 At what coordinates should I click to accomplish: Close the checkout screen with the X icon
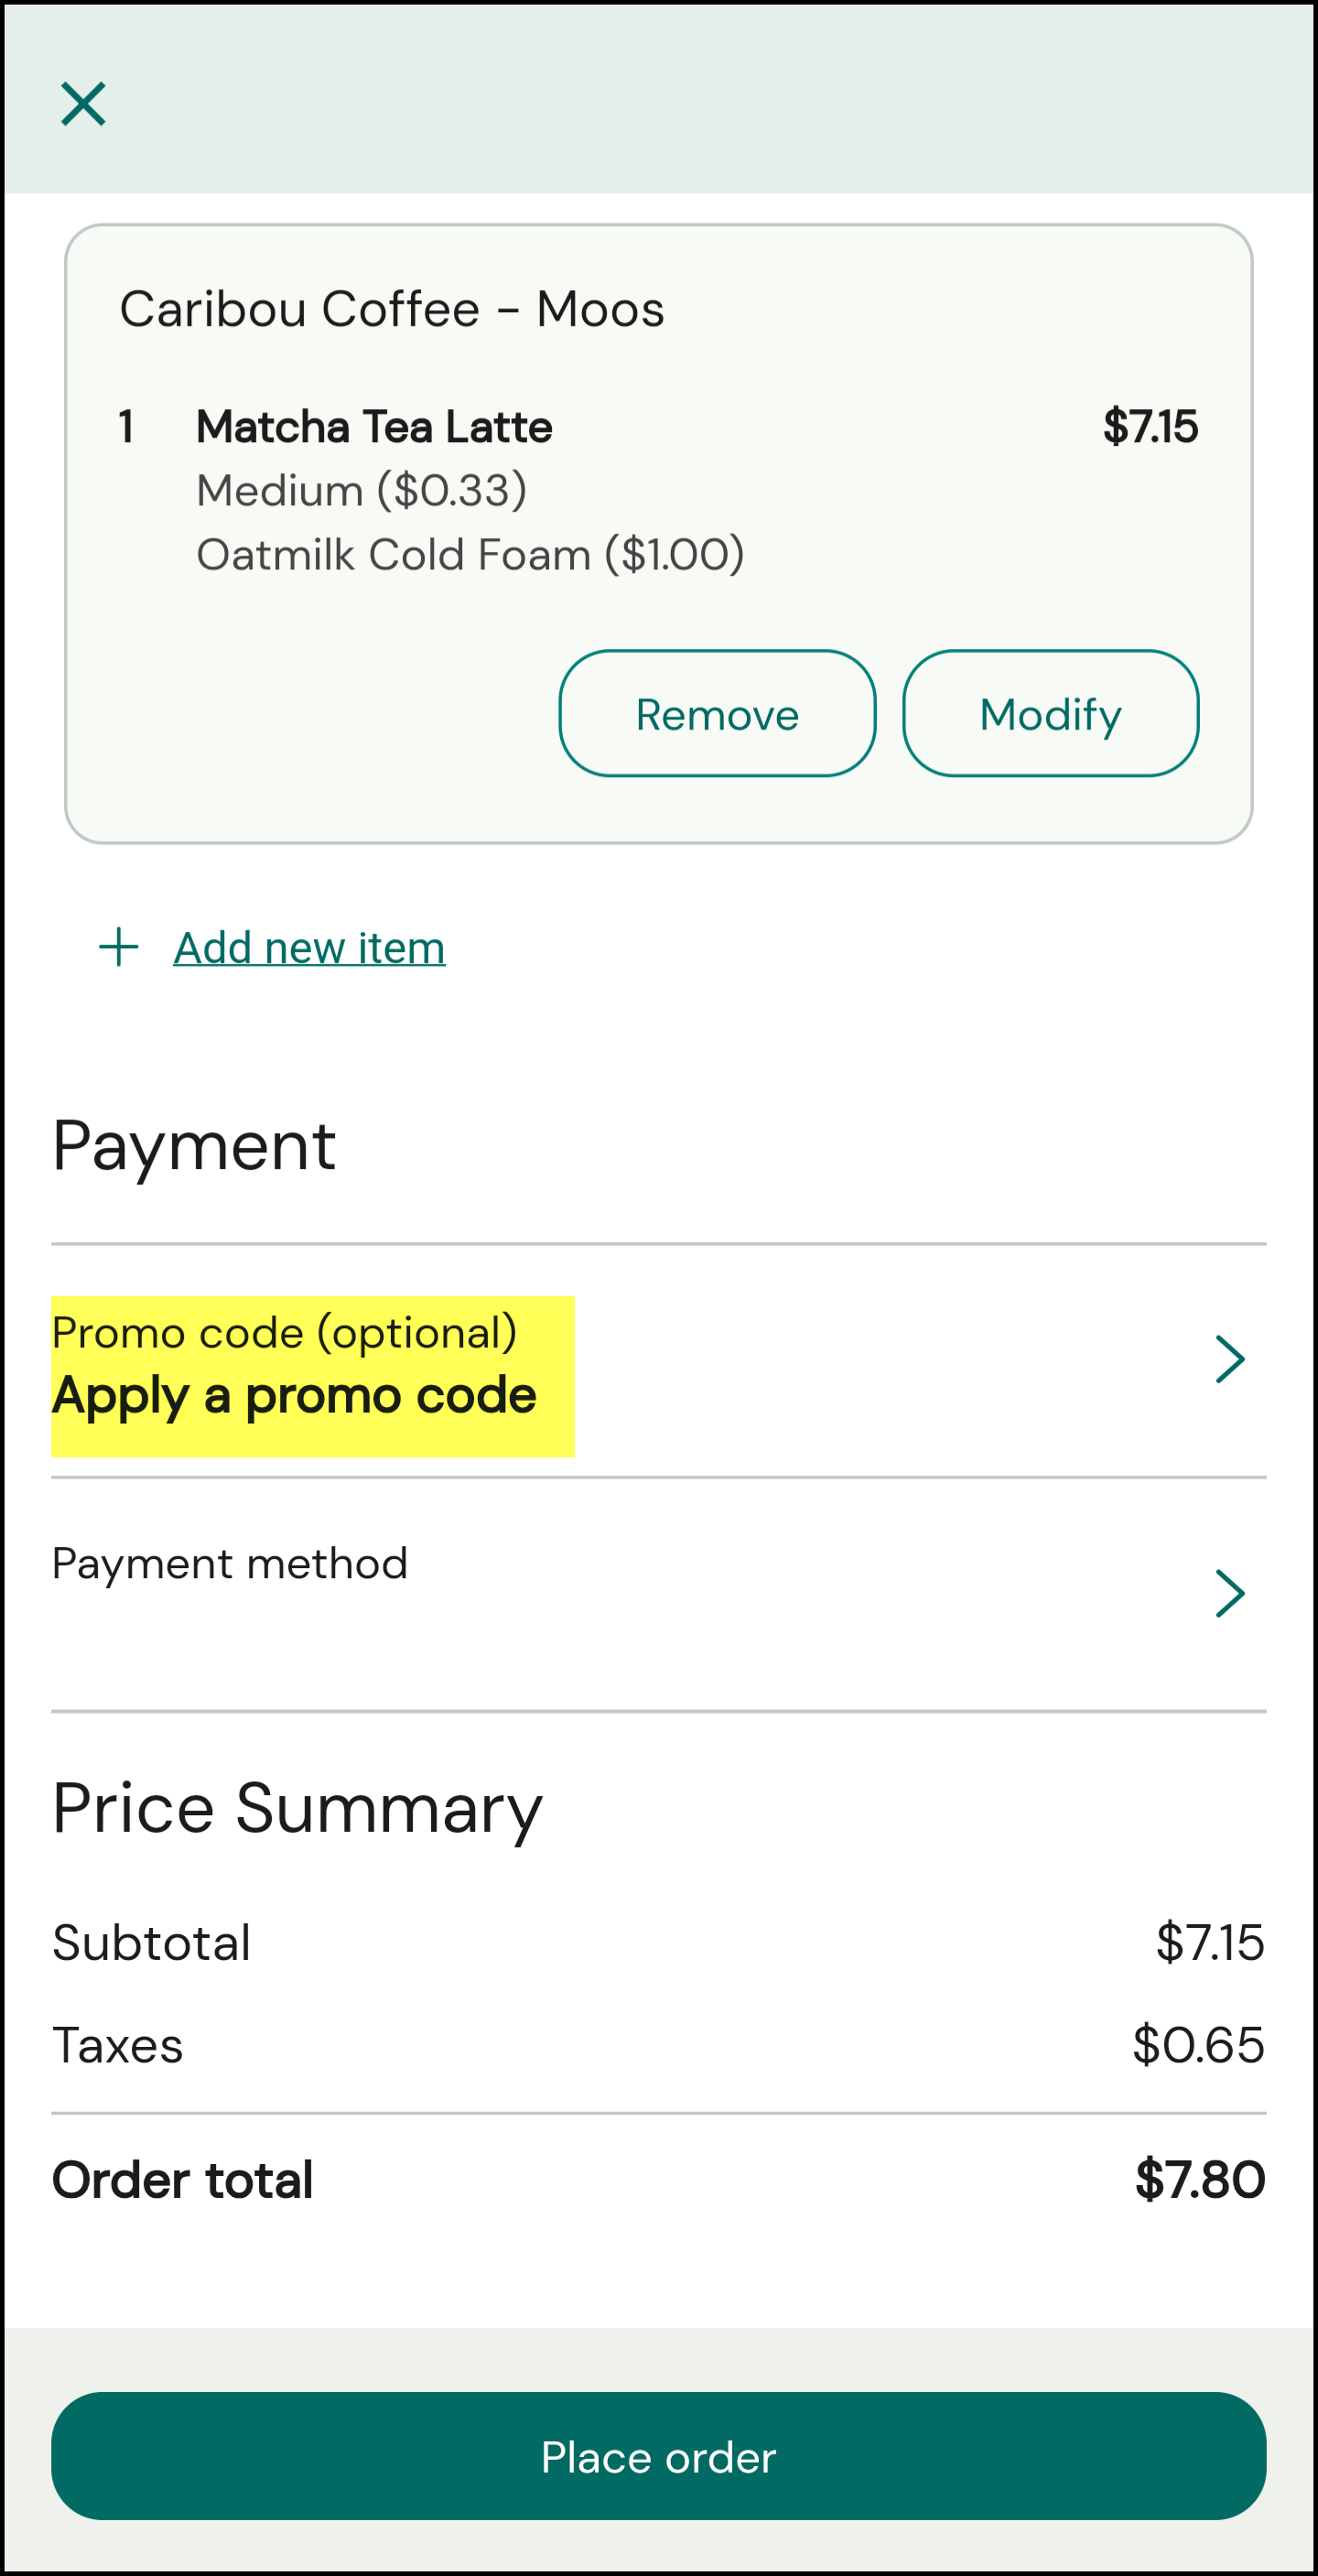pos(83,104)
